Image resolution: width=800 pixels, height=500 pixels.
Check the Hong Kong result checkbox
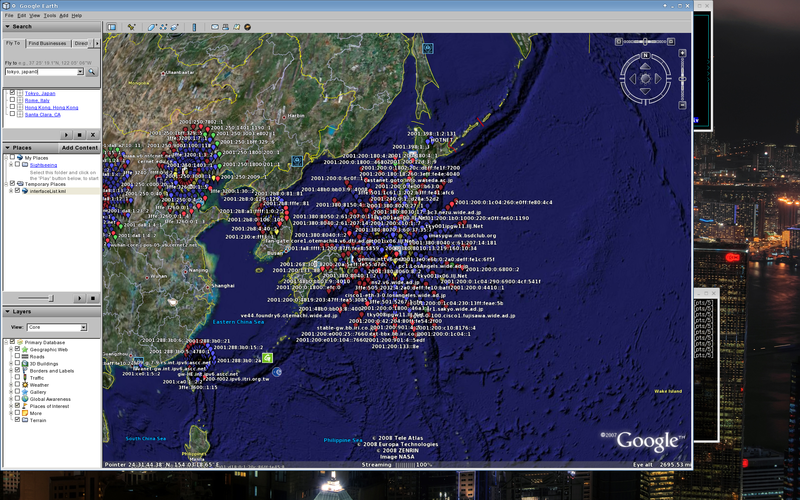click(x=12, y=107)
